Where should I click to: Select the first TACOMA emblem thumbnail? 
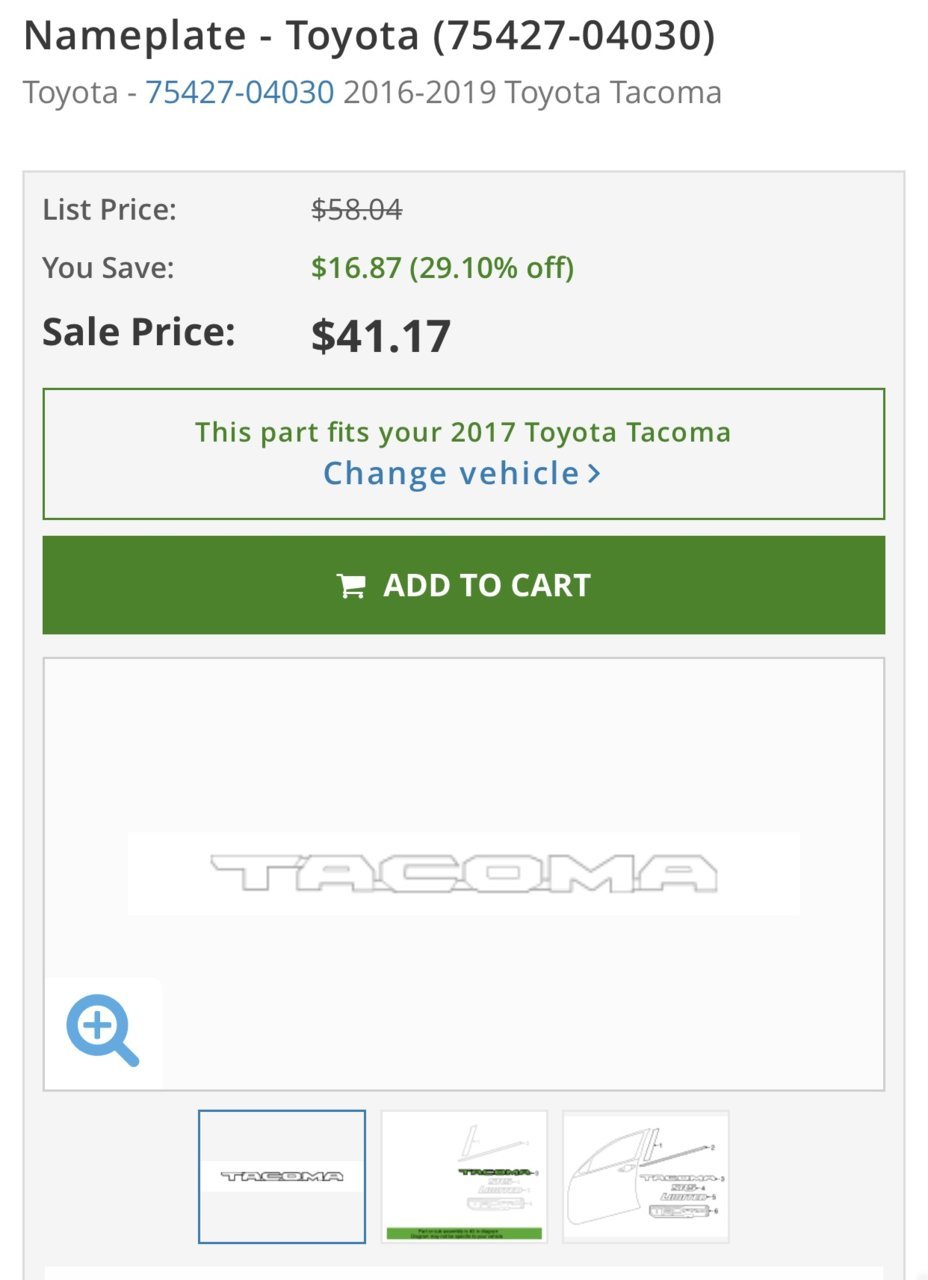pos(282,1176)
